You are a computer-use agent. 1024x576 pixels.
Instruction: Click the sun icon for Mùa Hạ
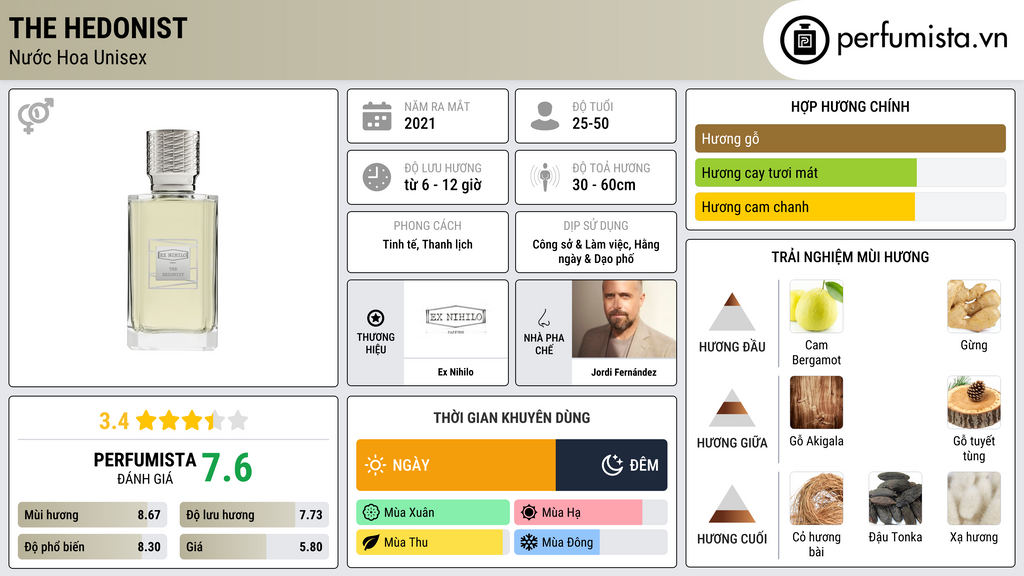pos(529,513)
